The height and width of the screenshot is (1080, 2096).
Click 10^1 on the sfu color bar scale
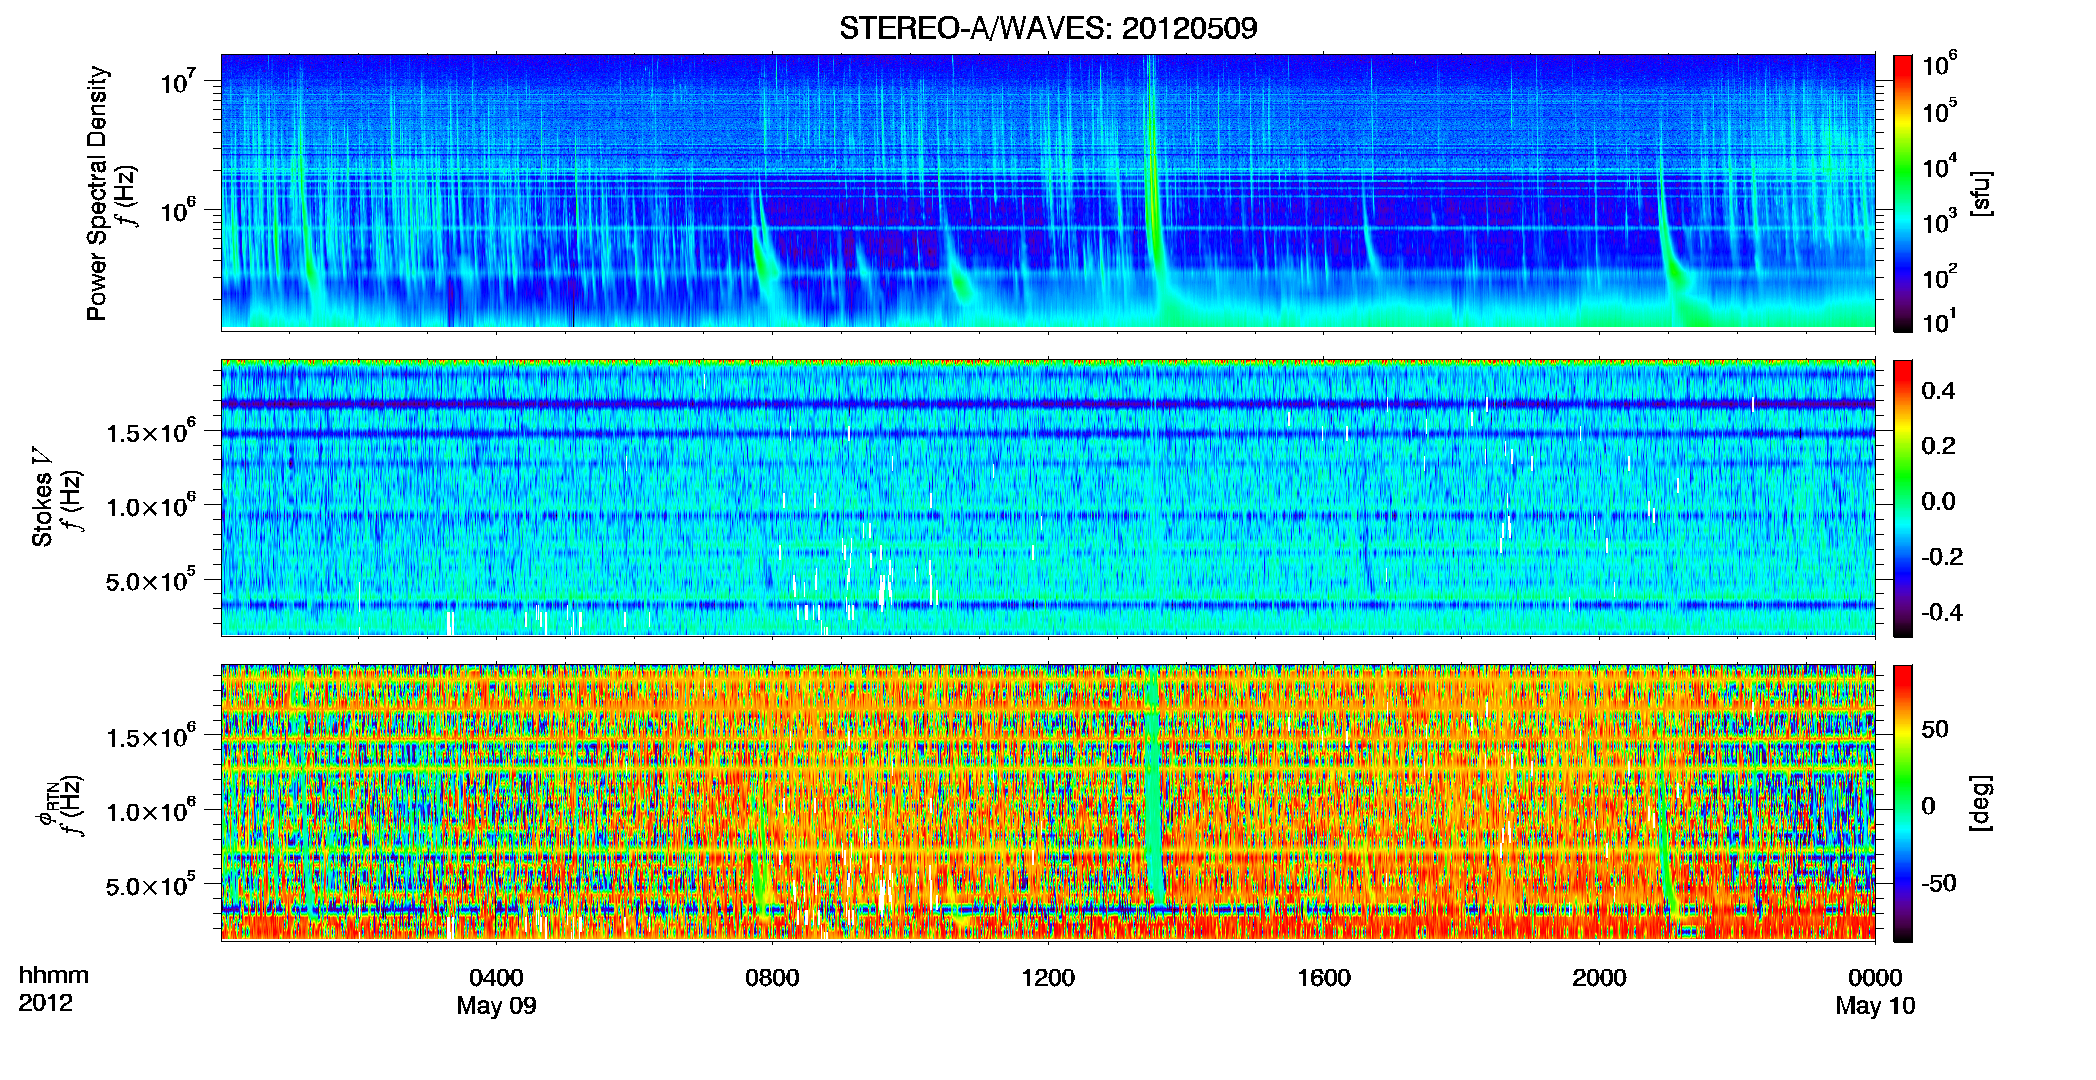[x=1940, y=322]
